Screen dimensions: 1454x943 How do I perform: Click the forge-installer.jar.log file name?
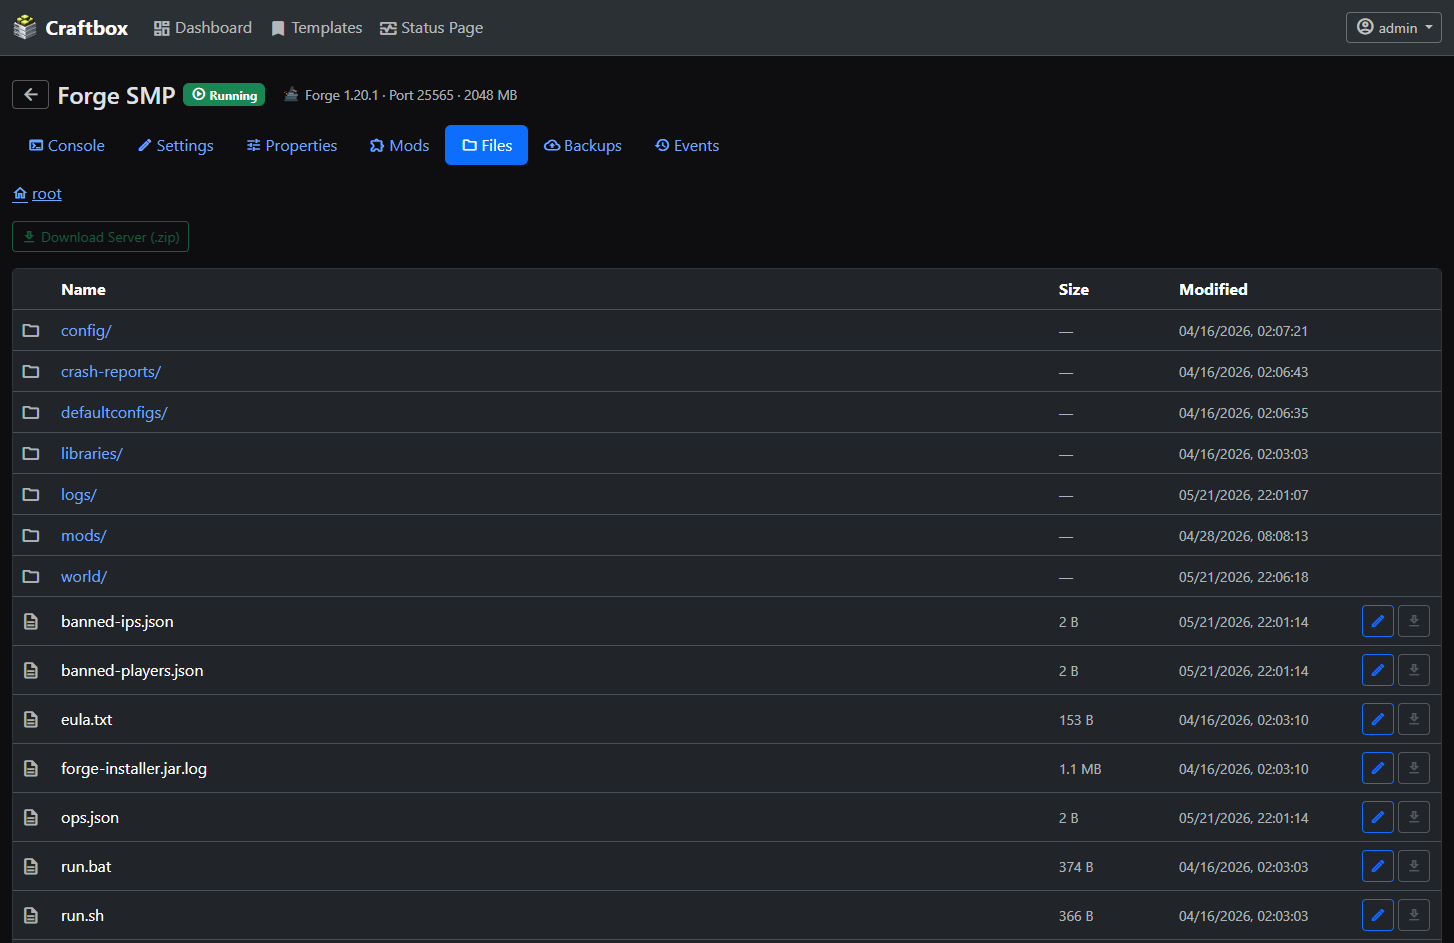134,768
